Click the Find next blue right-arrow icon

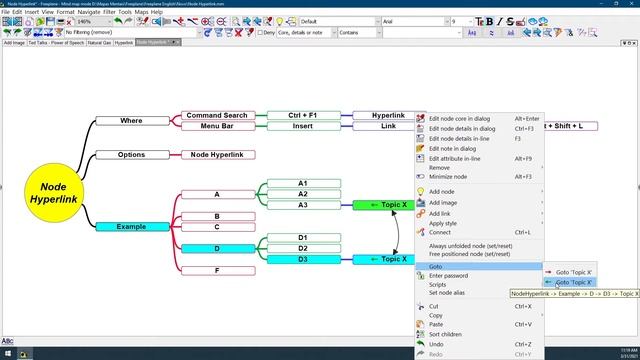537,32
